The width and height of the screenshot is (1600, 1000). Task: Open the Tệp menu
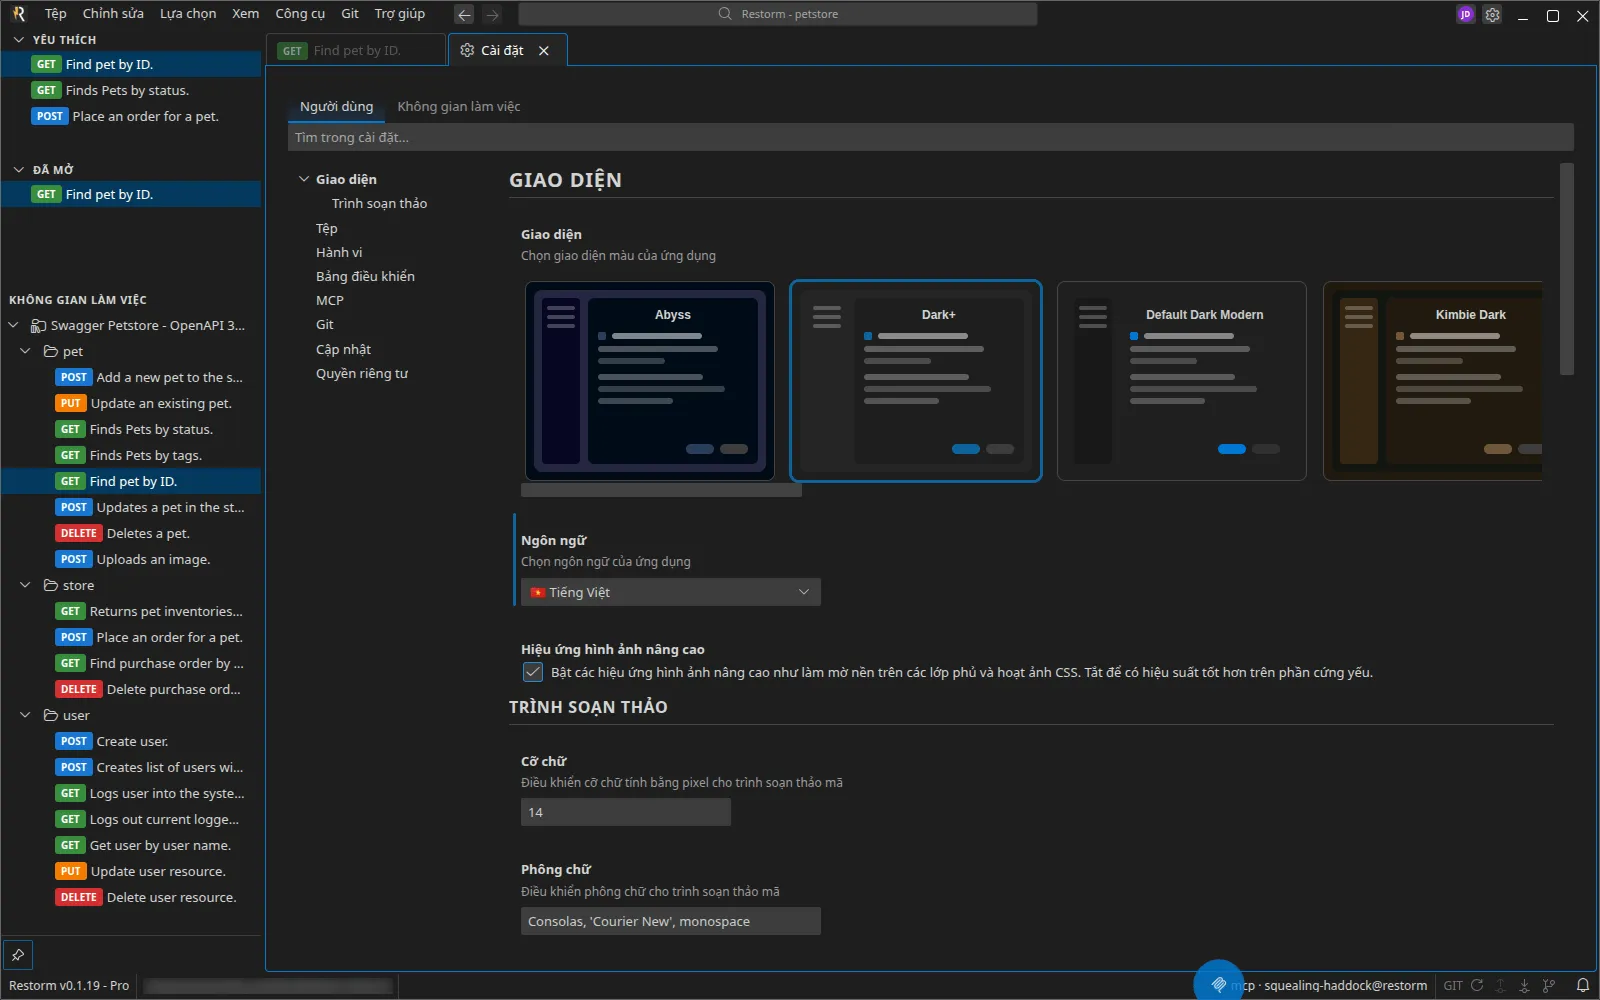click(x=56, y=14)
